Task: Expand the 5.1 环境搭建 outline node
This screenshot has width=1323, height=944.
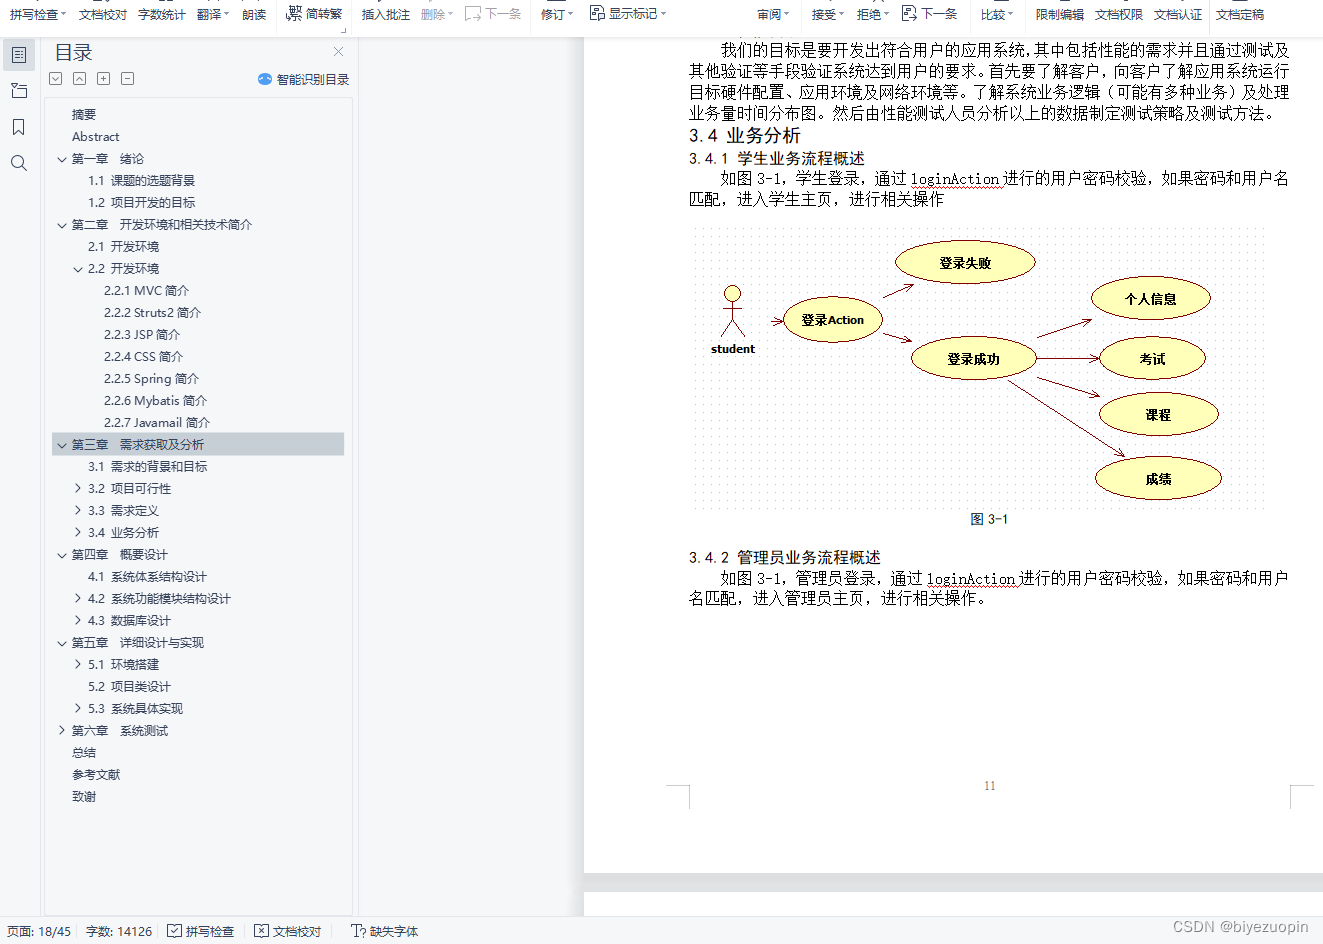Action: 78,664
